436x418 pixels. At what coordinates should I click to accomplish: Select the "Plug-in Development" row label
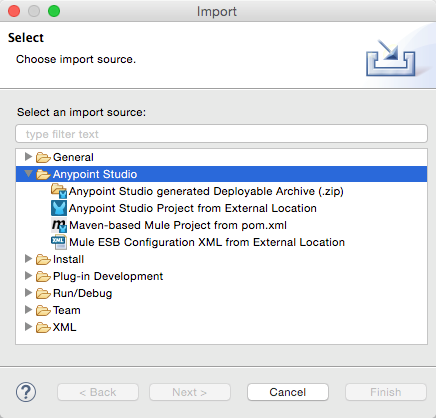108,276
